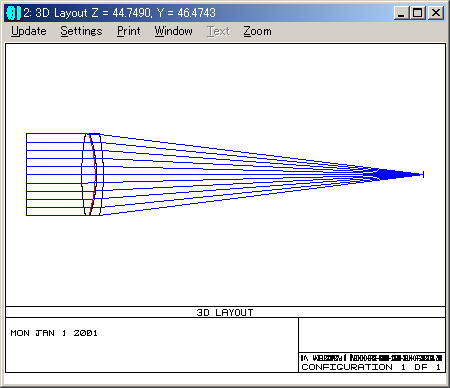Open the window system icon in the title bar
The height and width of the screenshot is (388, 450).
pos(14,13)
